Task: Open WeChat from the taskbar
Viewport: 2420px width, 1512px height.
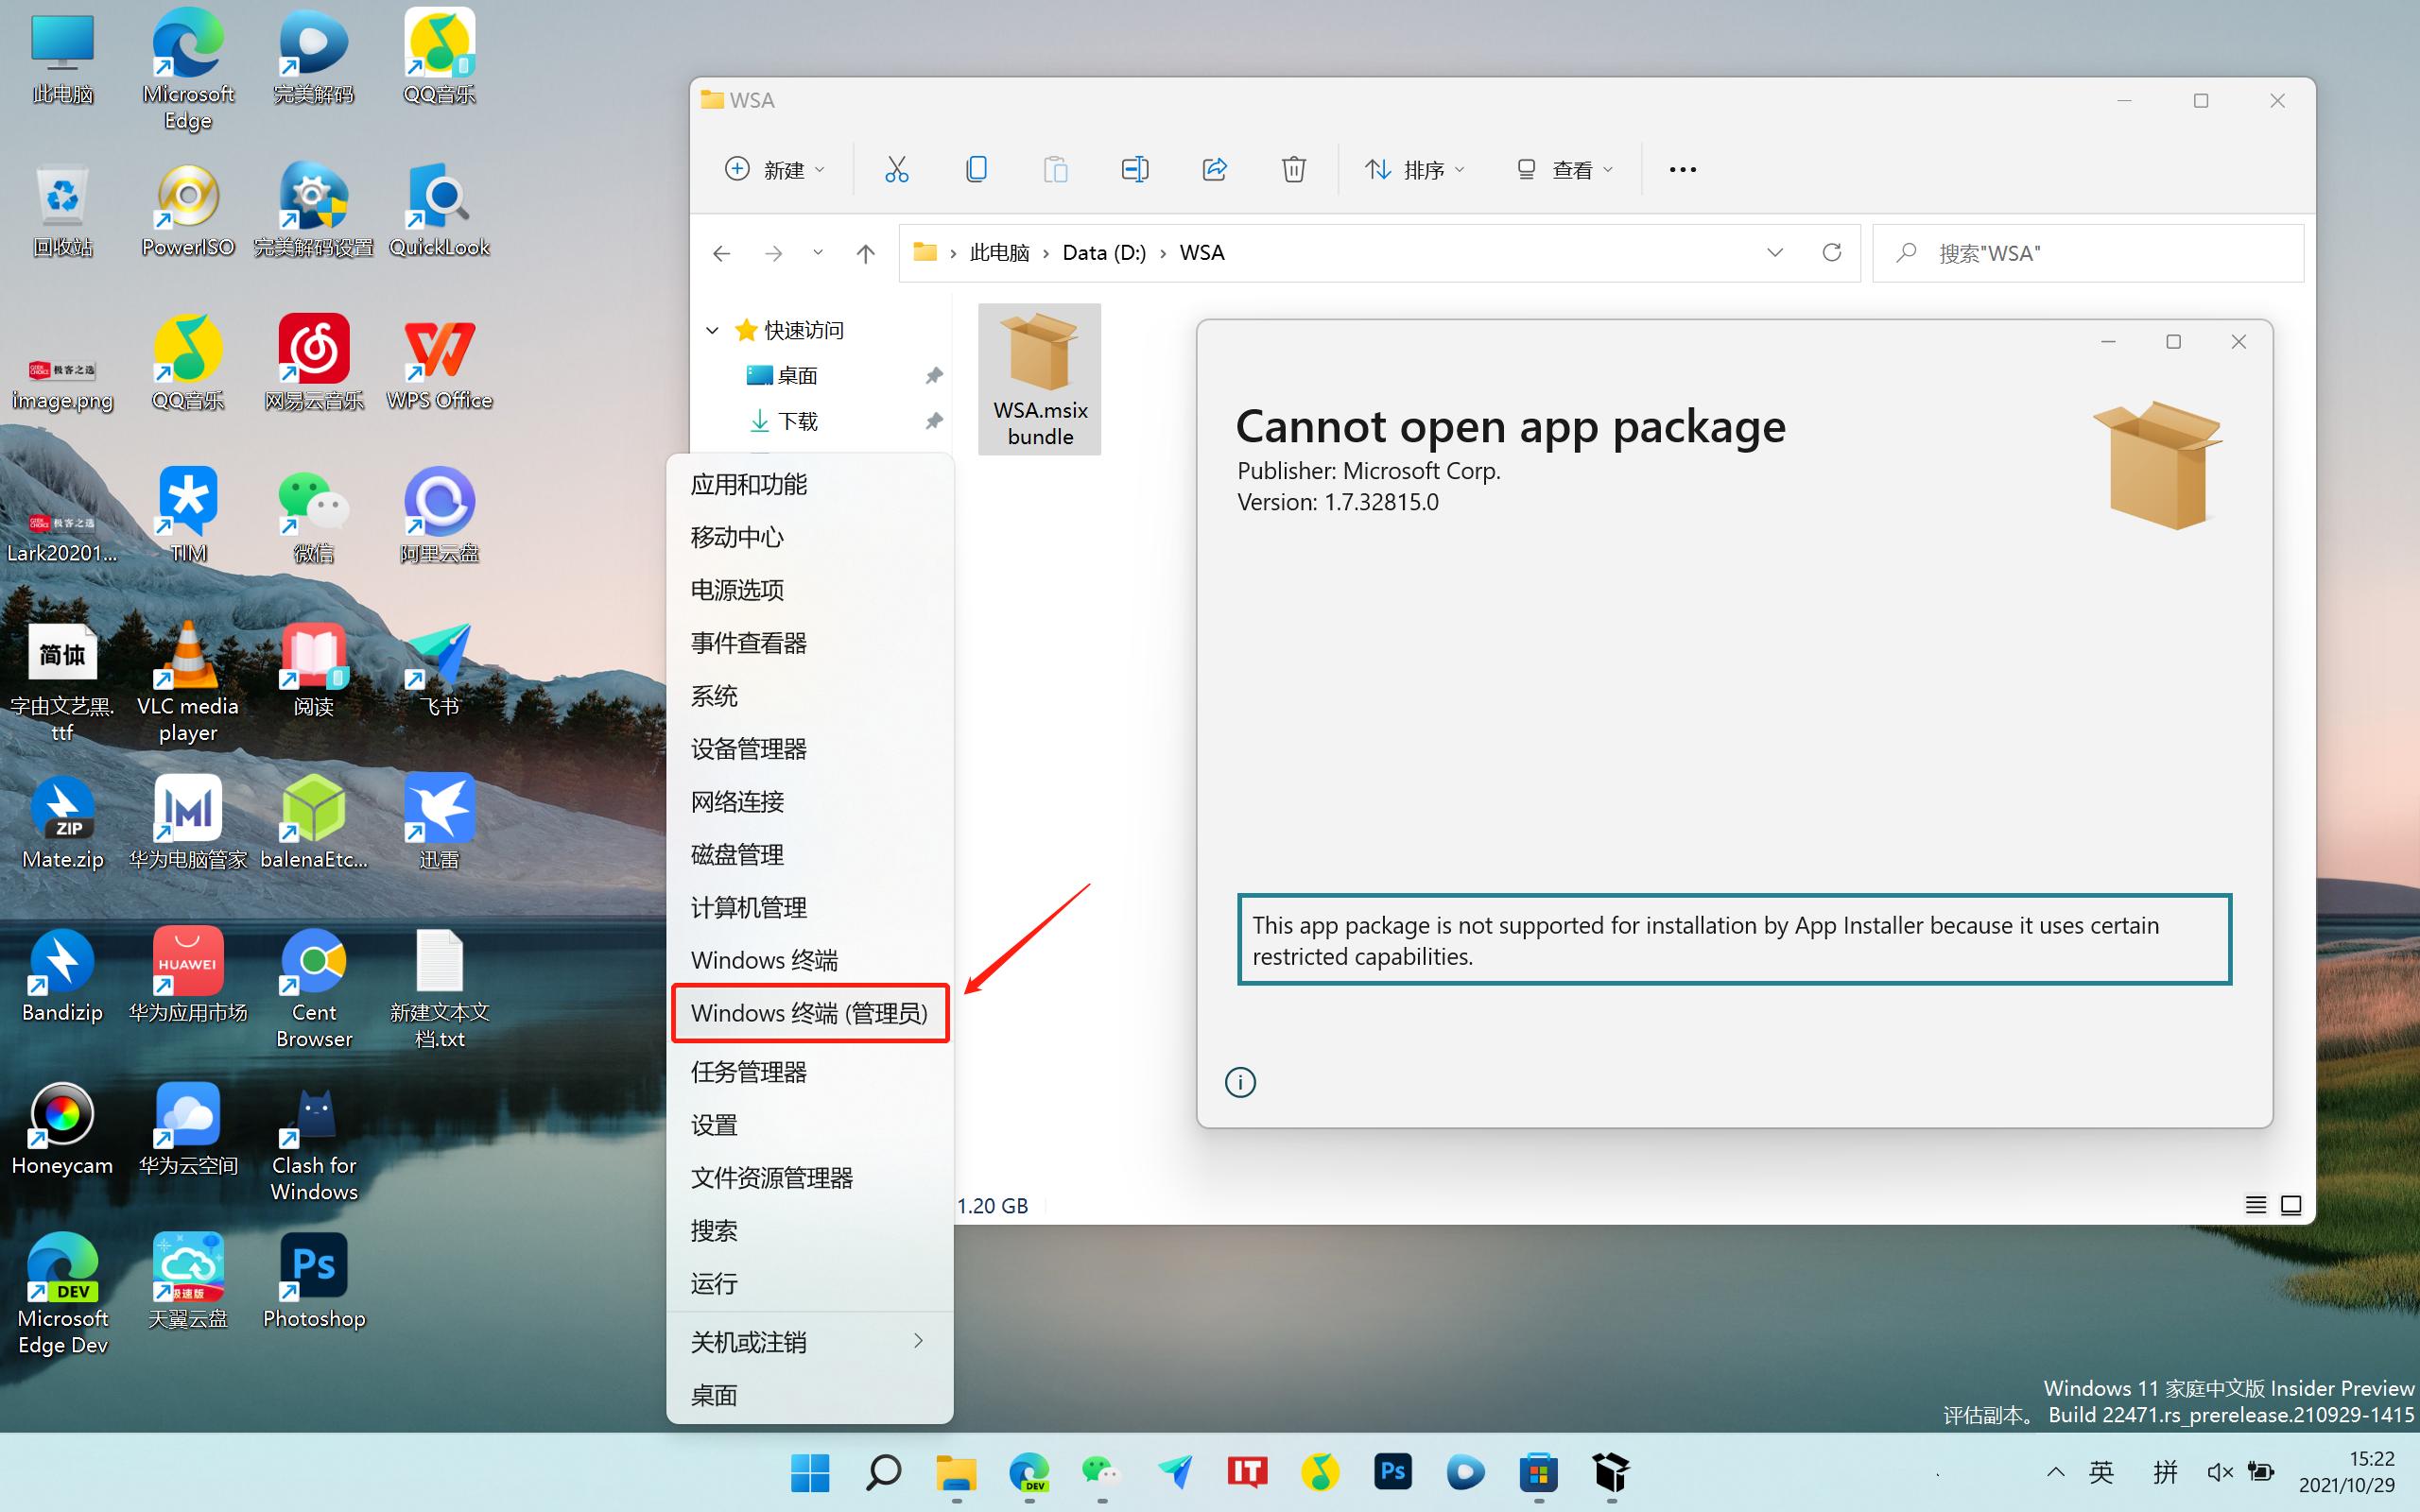Action: click(x=1100, y=1471)
